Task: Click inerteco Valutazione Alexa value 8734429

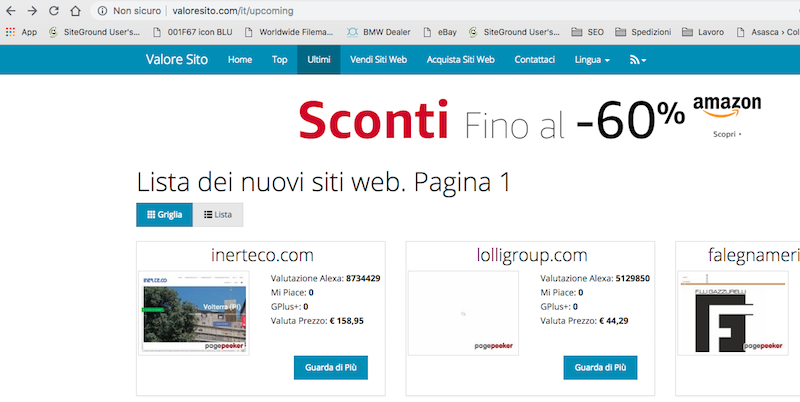Action: tap(363, 279)
